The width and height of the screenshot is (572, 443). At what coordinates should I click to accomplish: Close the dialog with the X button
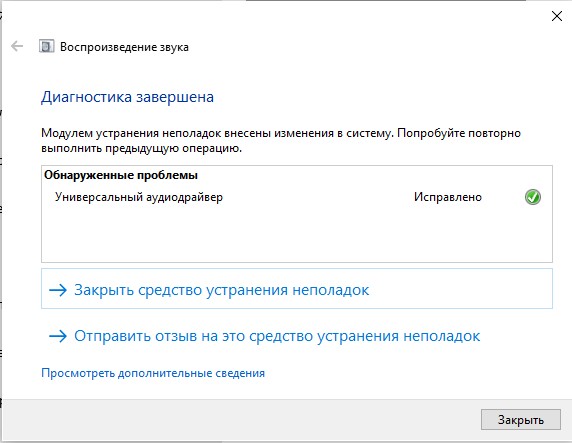click(557, 16)
